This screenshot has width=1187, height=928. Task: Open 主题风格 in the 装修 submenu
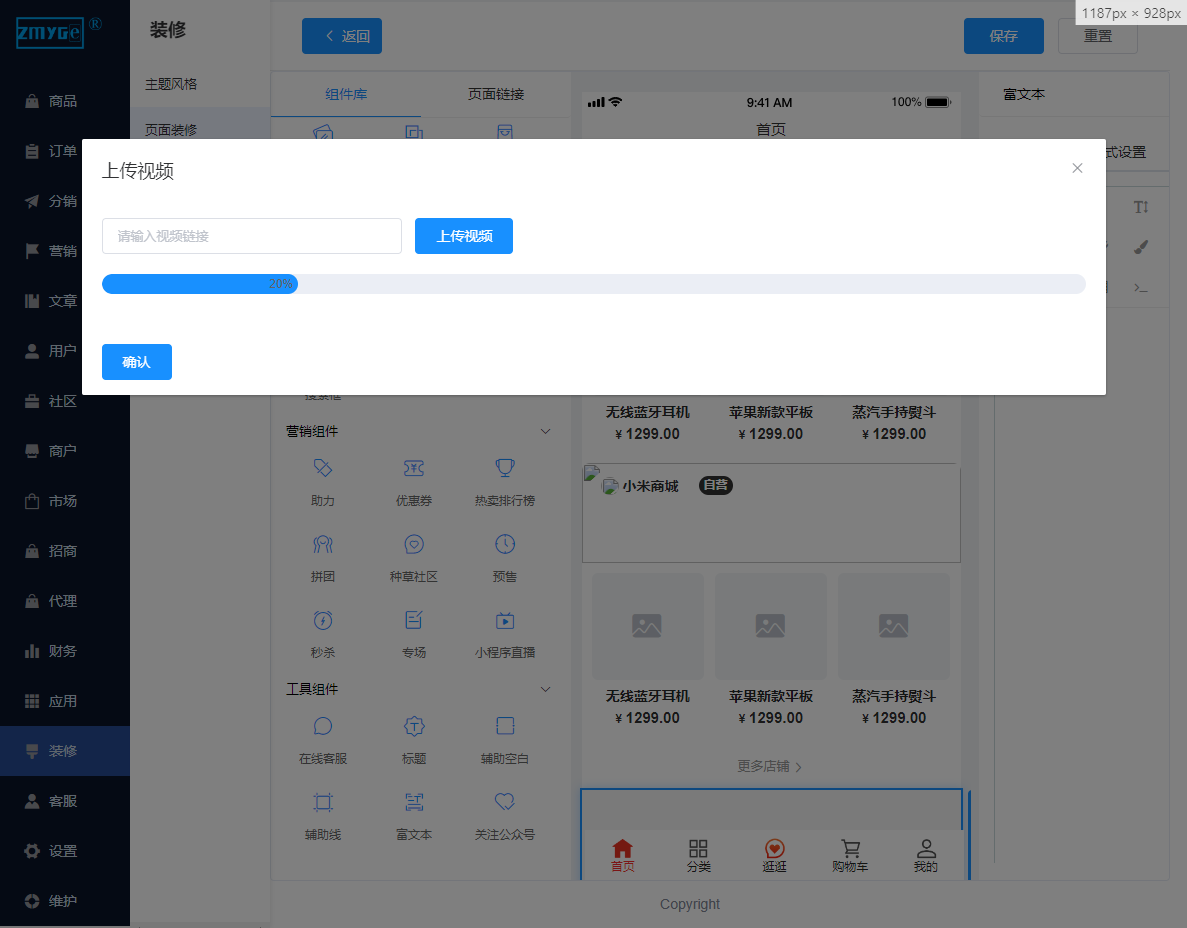coord(171,84)
